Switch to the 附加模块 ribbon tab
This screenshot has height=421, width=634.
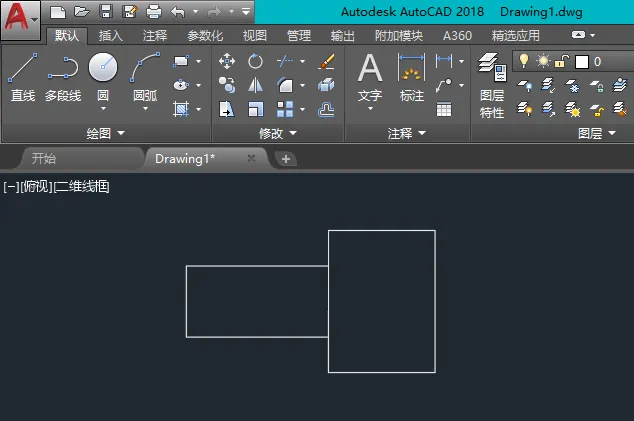click(399, 36)
